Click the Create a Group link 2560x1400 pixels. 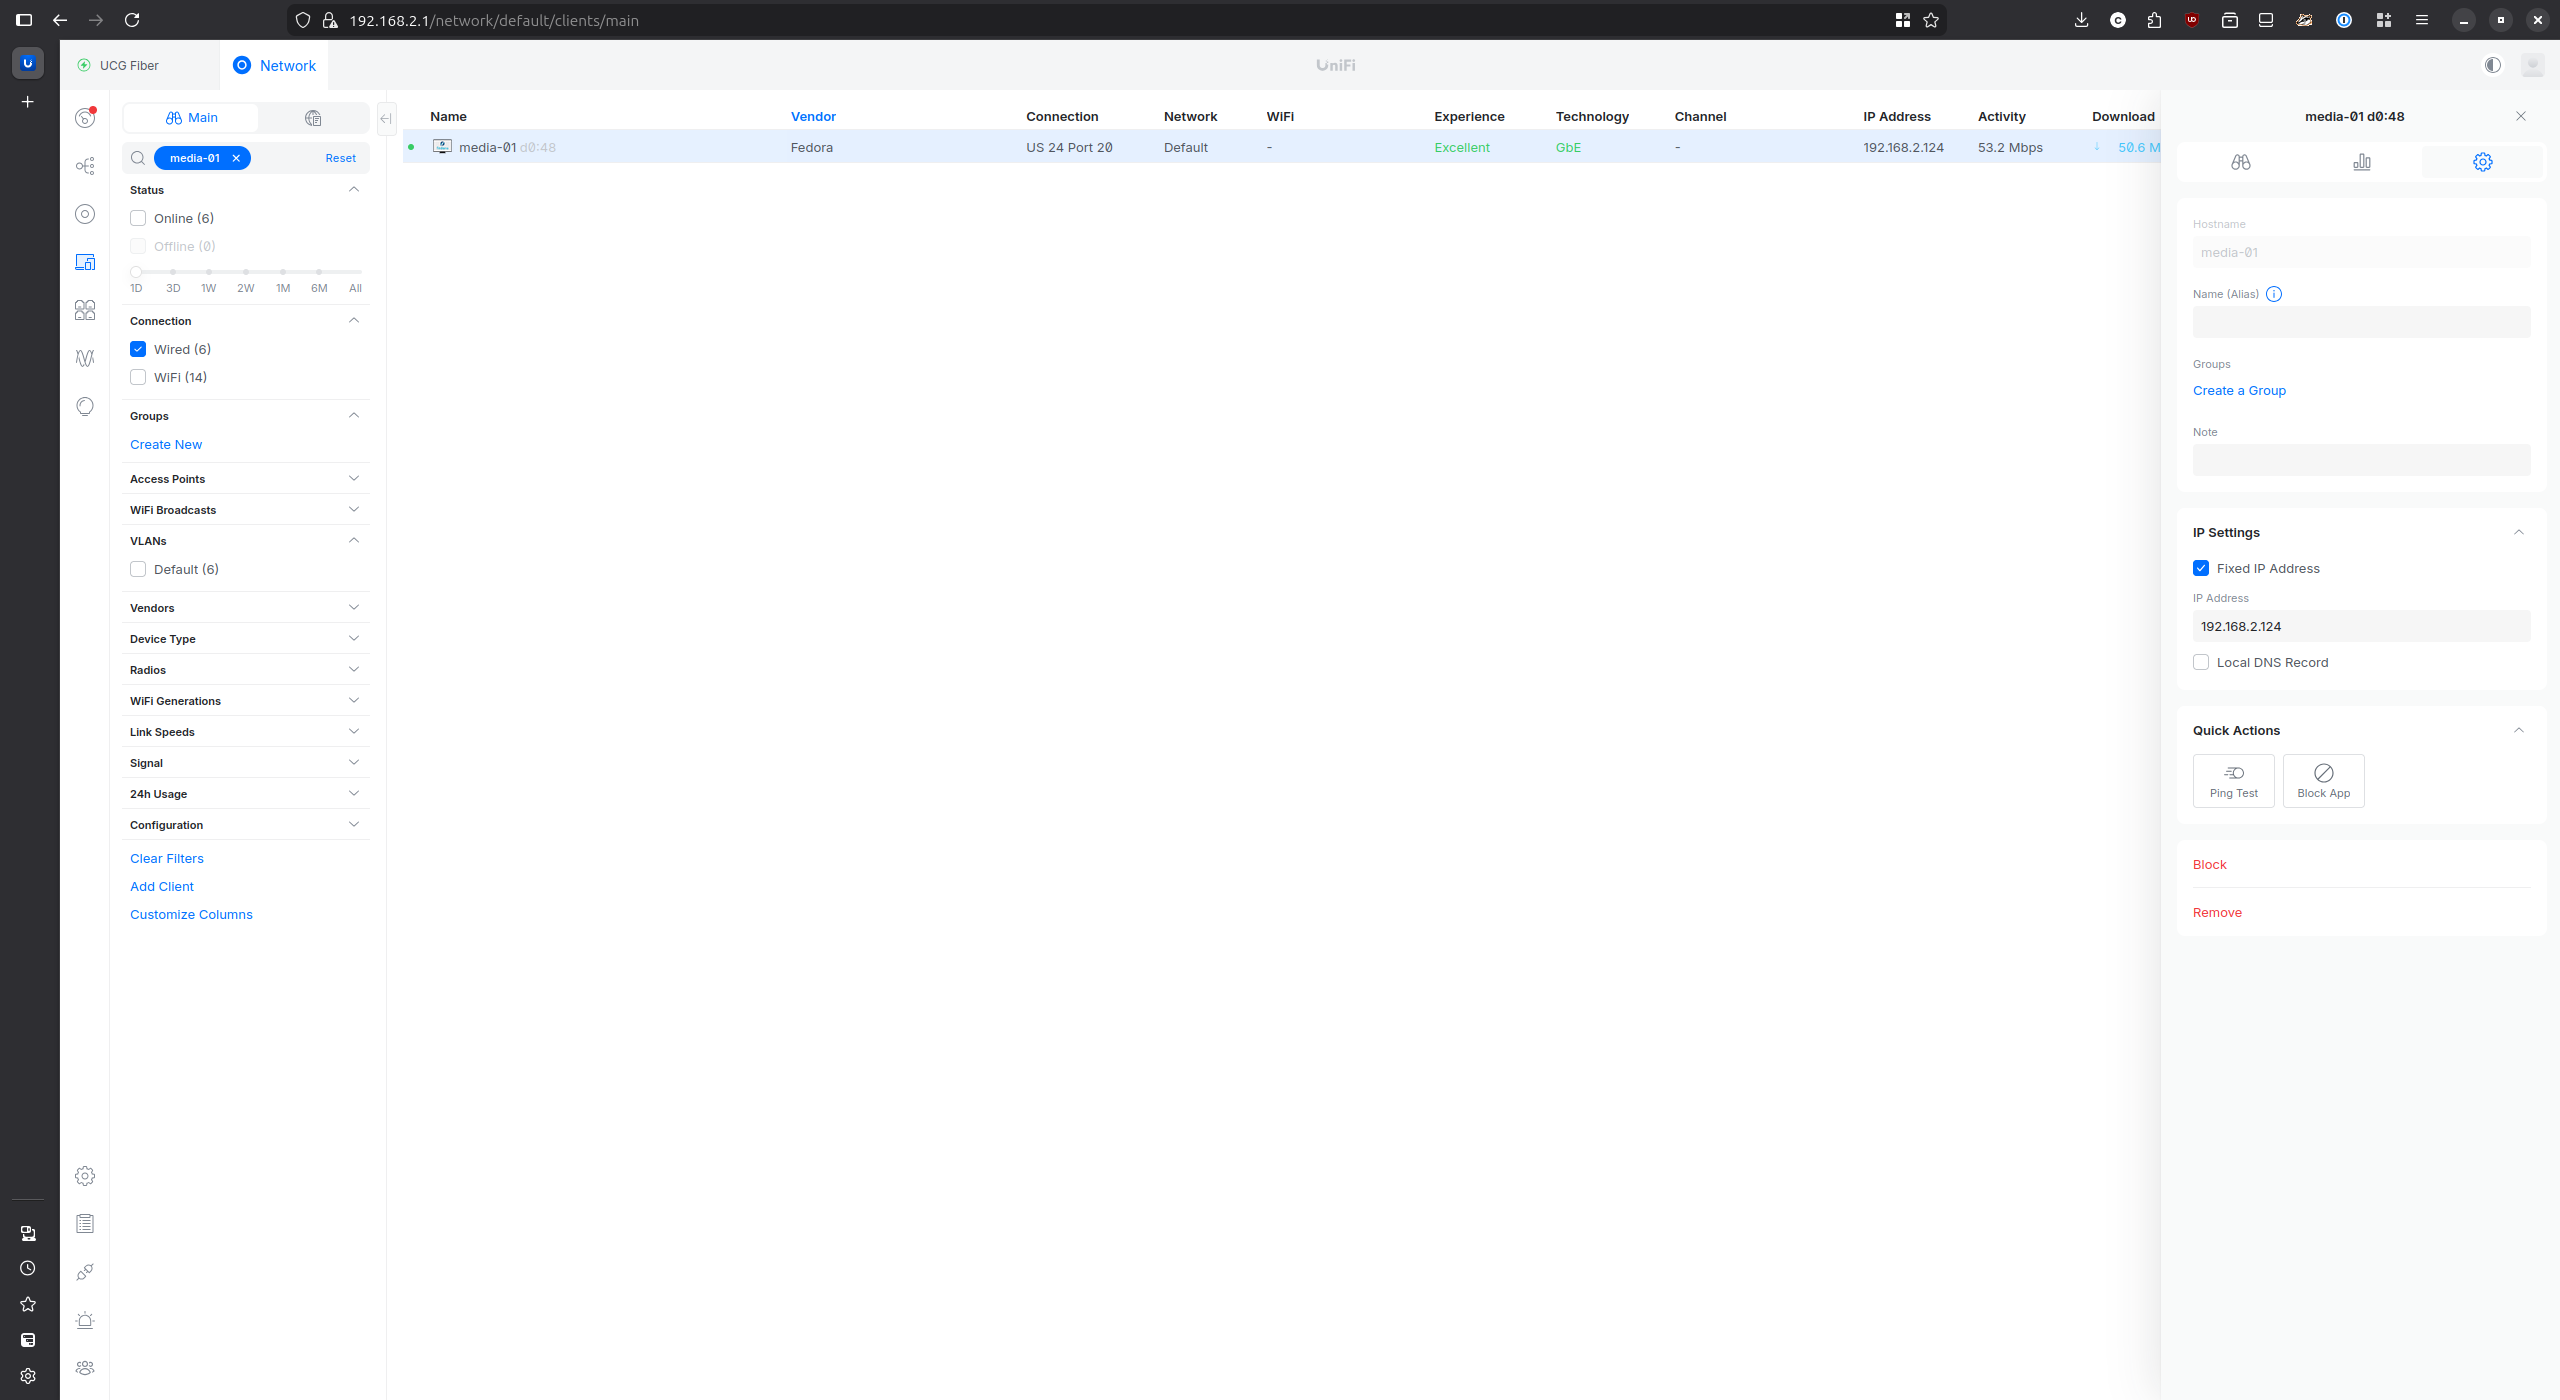click(2239, 390)
